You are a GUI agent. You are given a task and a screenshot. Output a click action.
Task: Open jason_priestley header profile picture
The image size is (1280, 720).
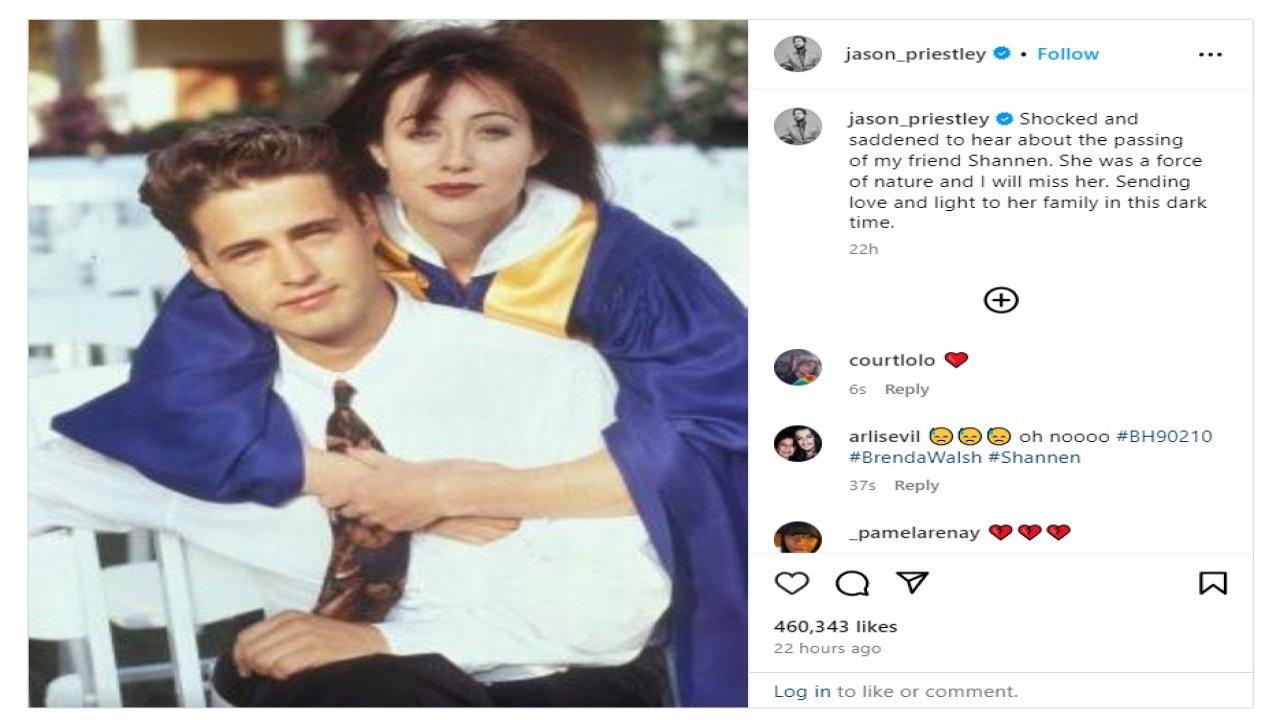[x=798, y=54]
